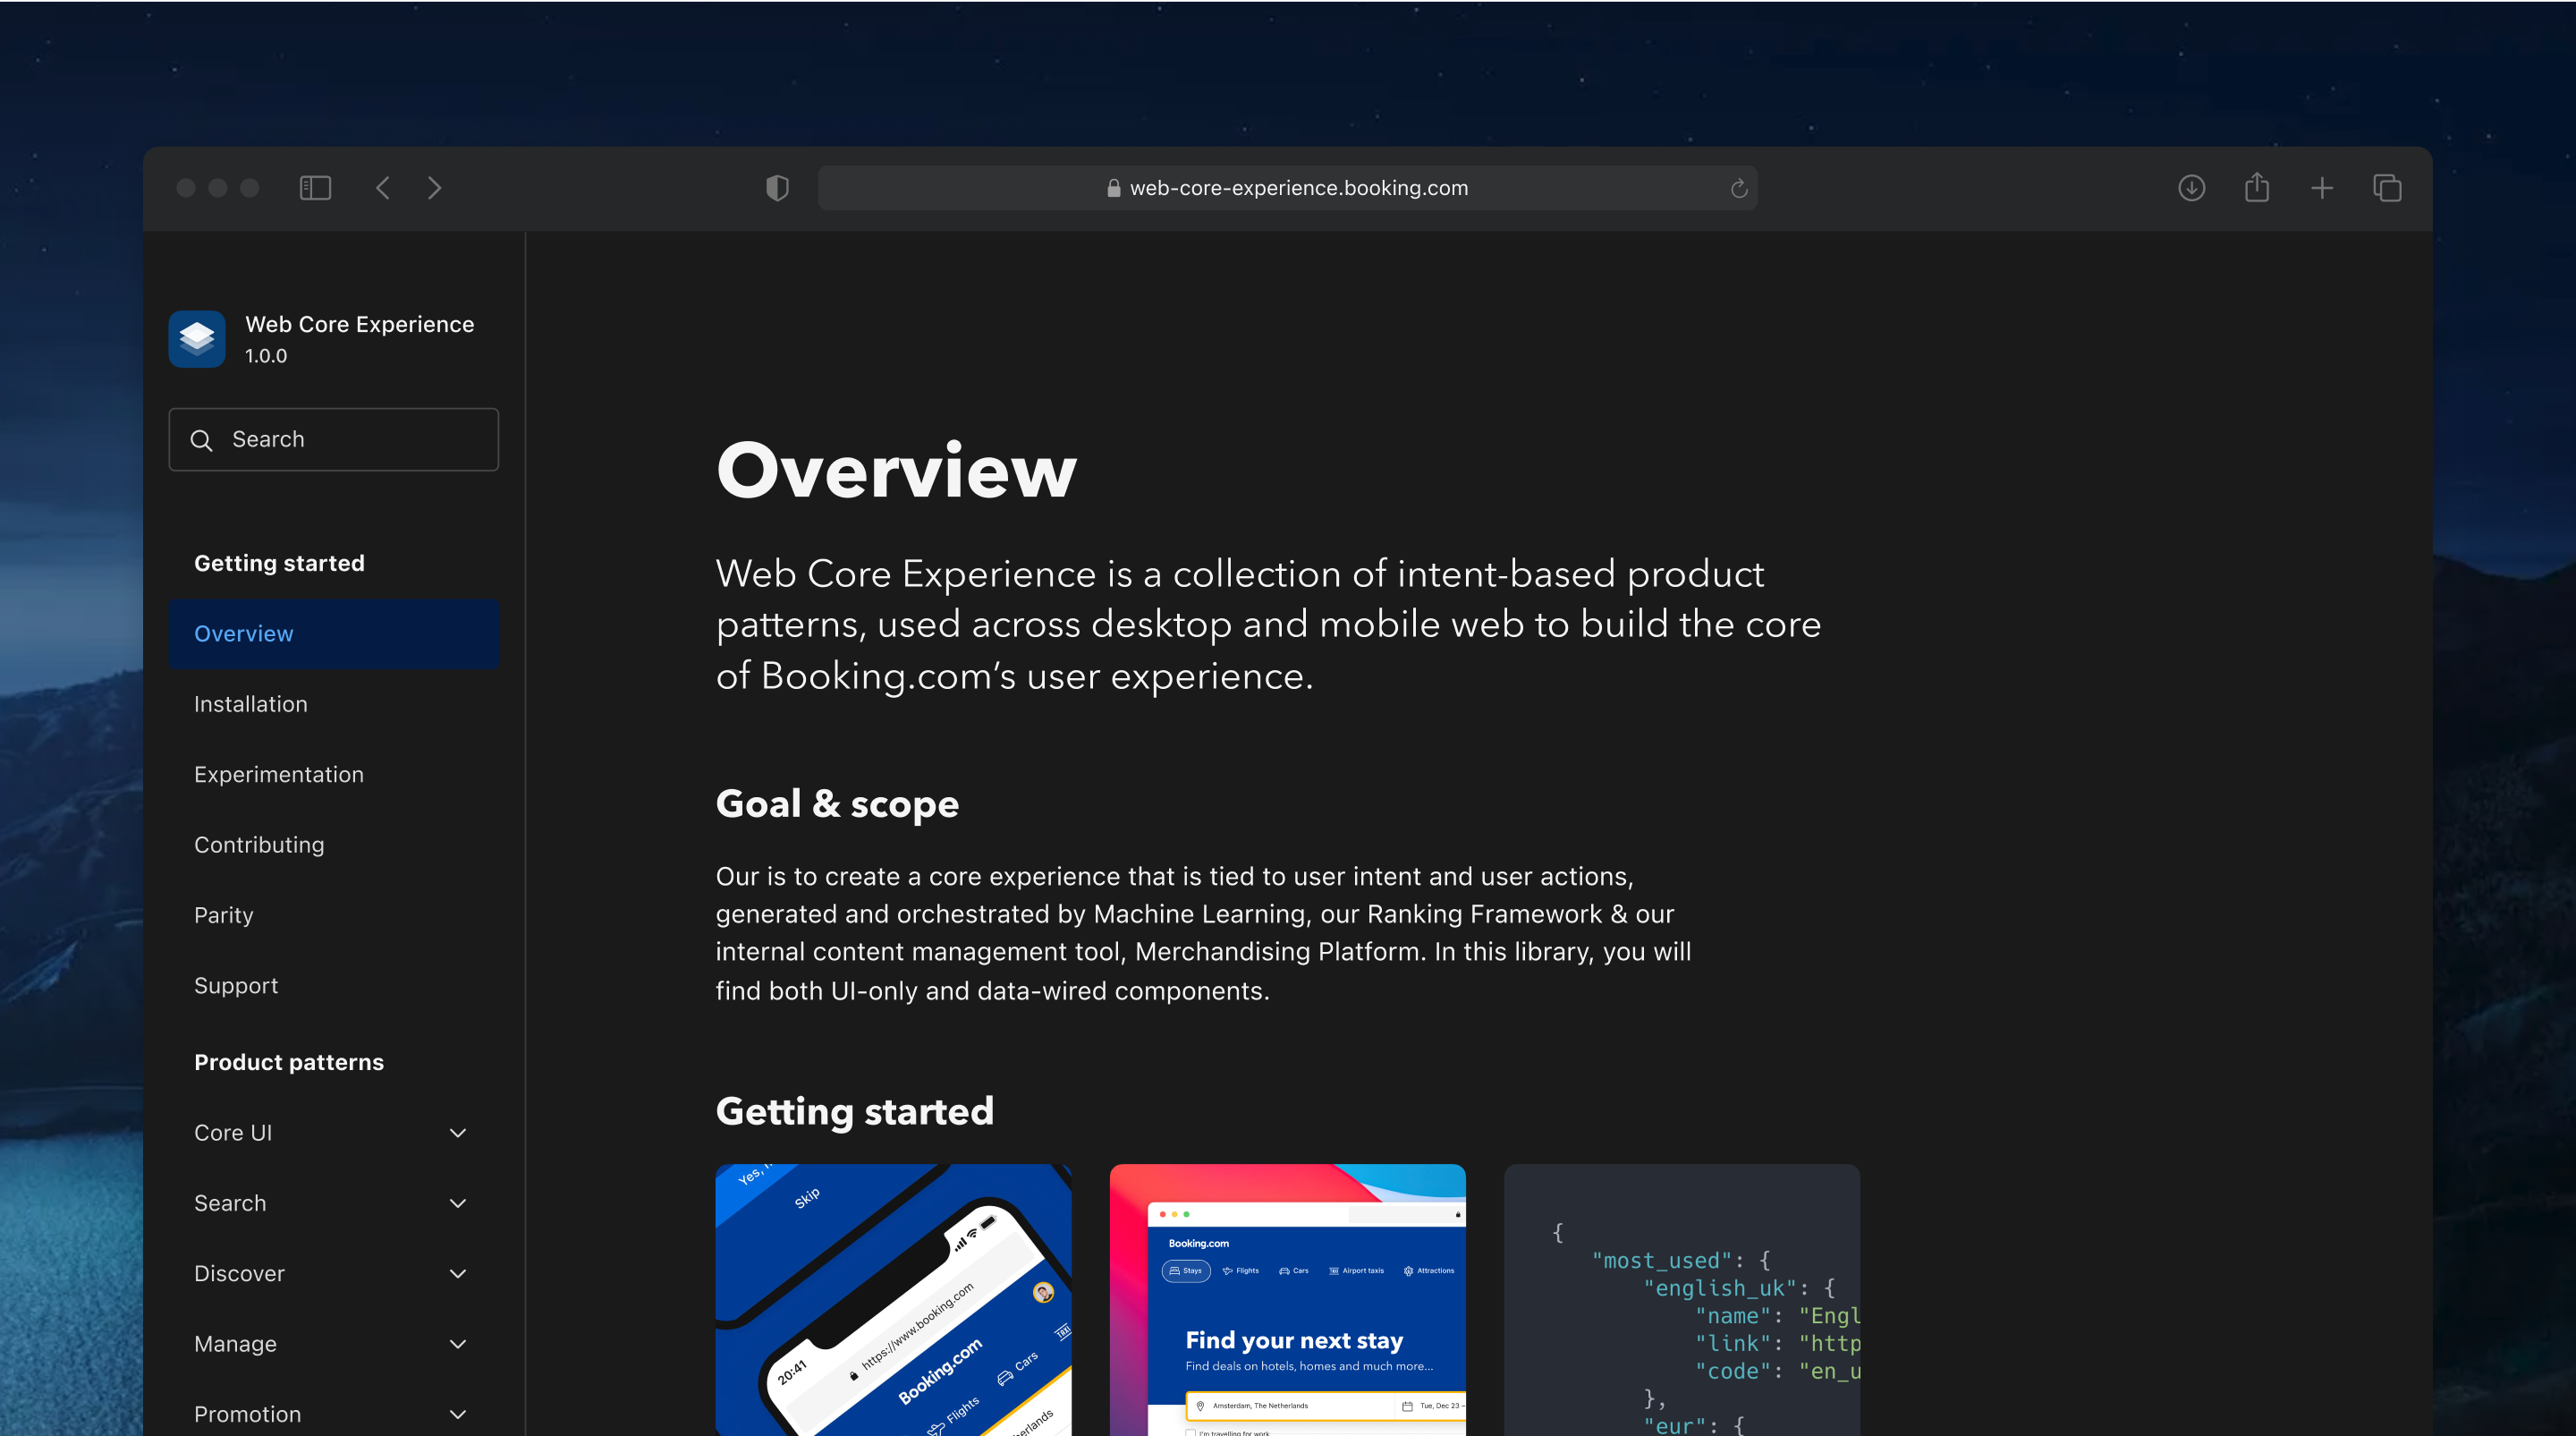Open the browser downloads icon
This screenshot has height=1436, width=2576.
click(x=2191, y=188)
